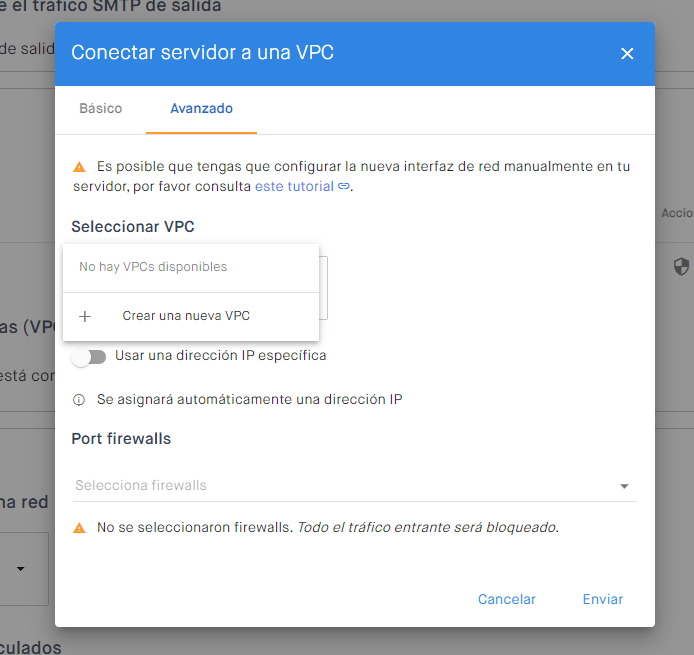The width and height of the screenshot is (694, 655).
Task: Expand the firewalls dropdown arrow
Action: pos(624,486)
